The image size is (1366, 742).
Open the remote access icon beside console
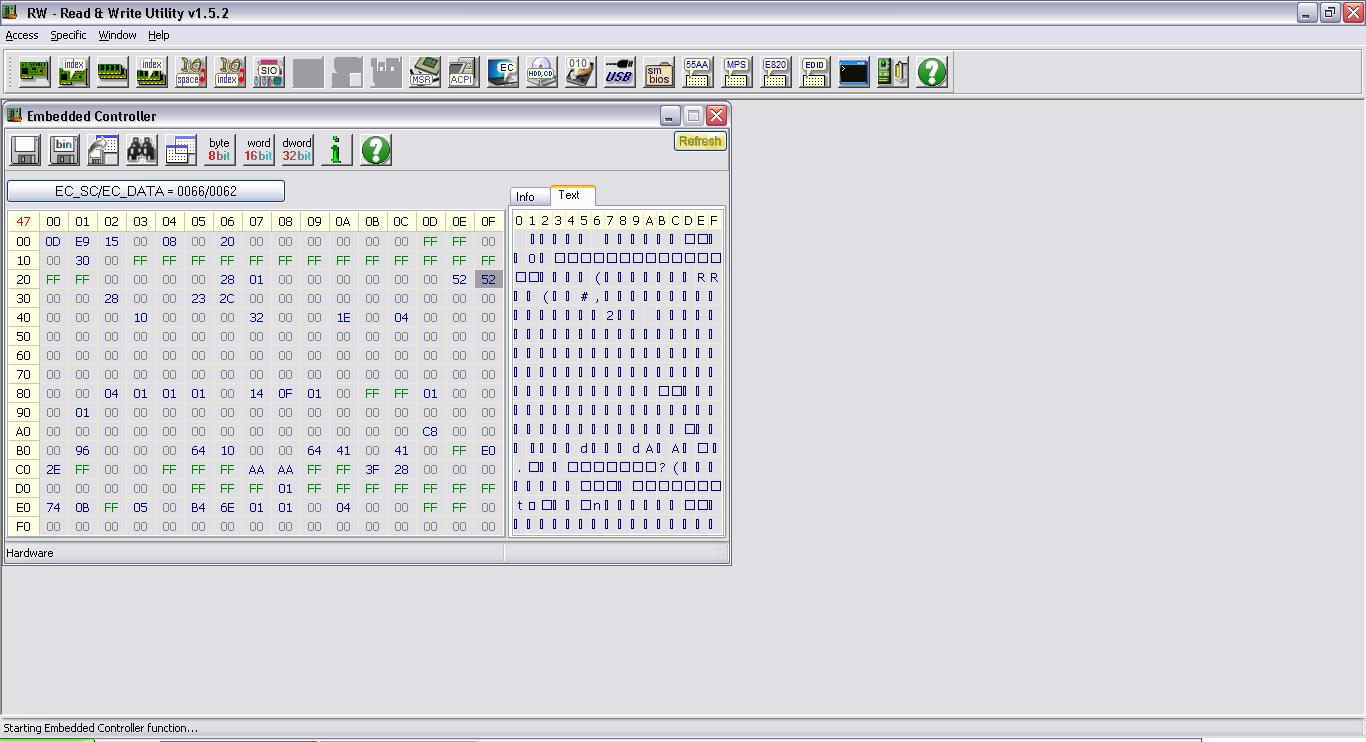(x=892, y=72)
